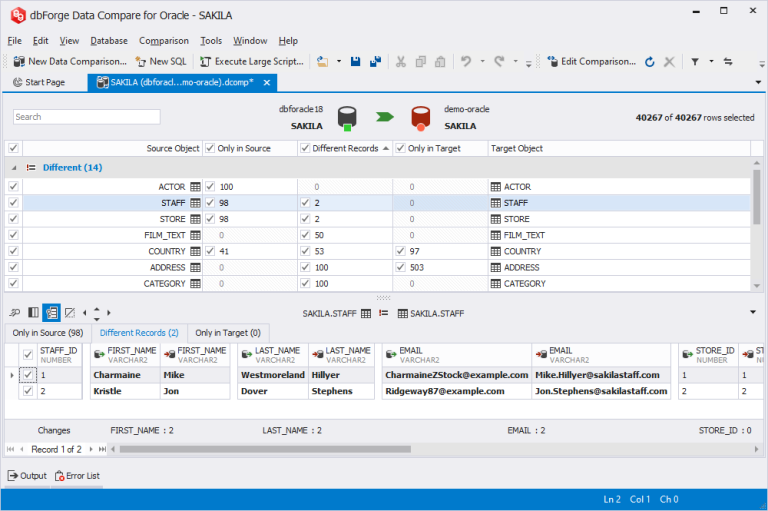This screenshot has height=511, width=768.
Task: Collapse the Different (14) group
Action: tap(14, 168)
